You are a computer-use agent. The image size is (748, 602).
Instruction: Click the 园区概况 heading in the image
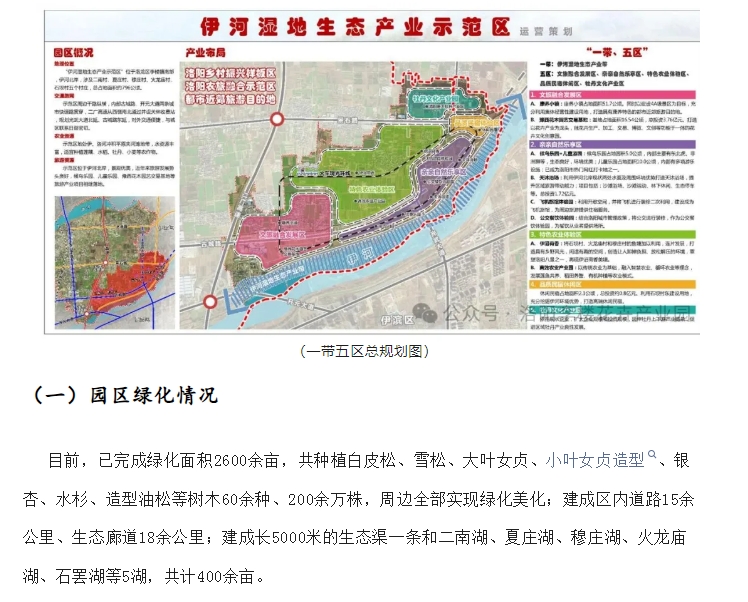(73, 52)
